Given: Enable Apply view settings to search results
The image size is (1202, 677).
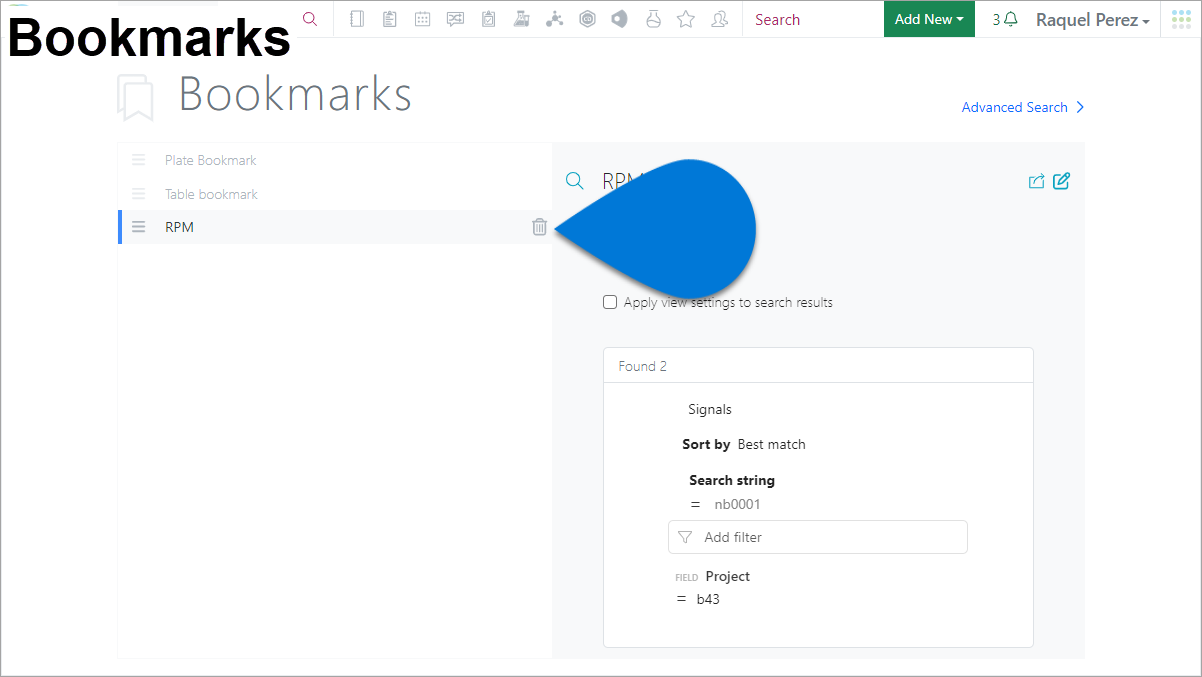Looking at the screenshot, I should (x=610, y=302).
